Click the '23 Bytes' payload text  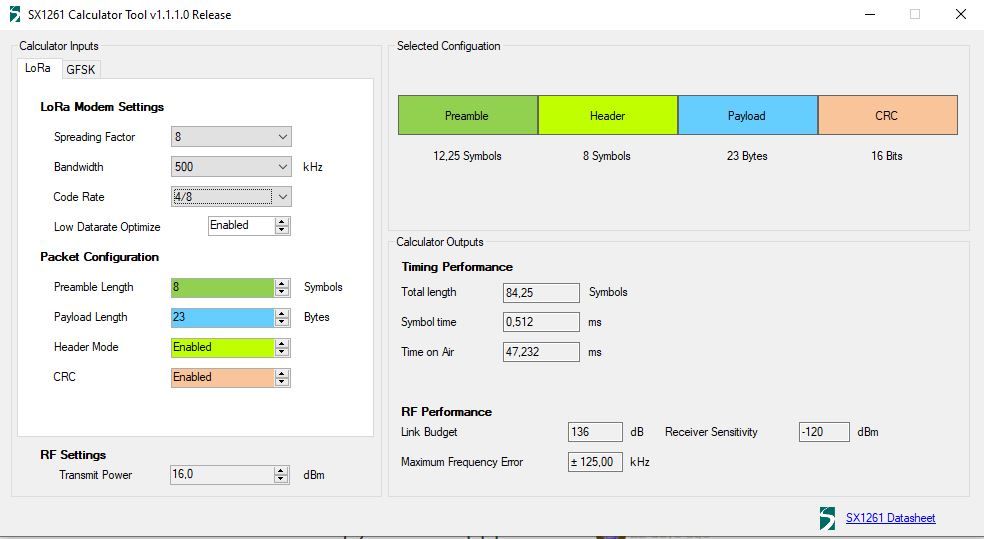click(747, 156)
